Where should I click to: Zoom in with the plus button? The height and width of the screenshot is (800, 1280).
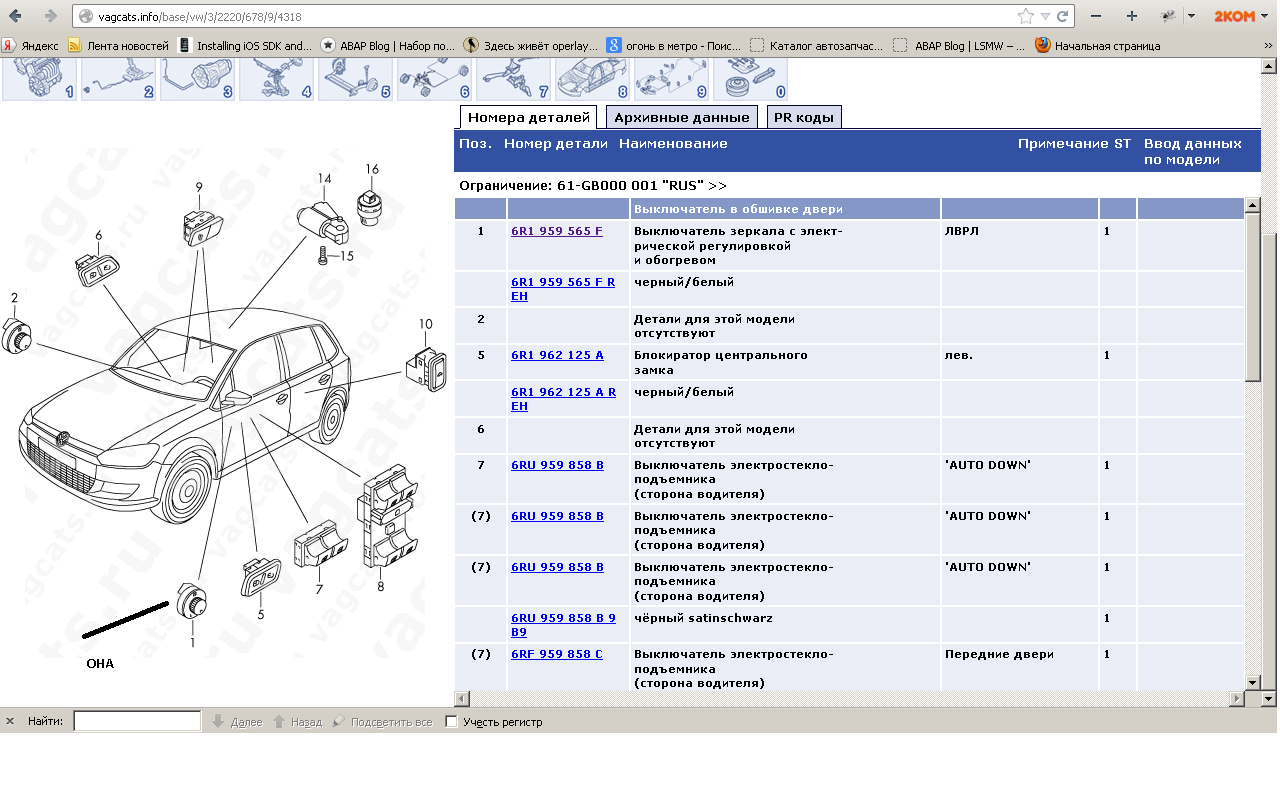click(x=1132, y=16)
